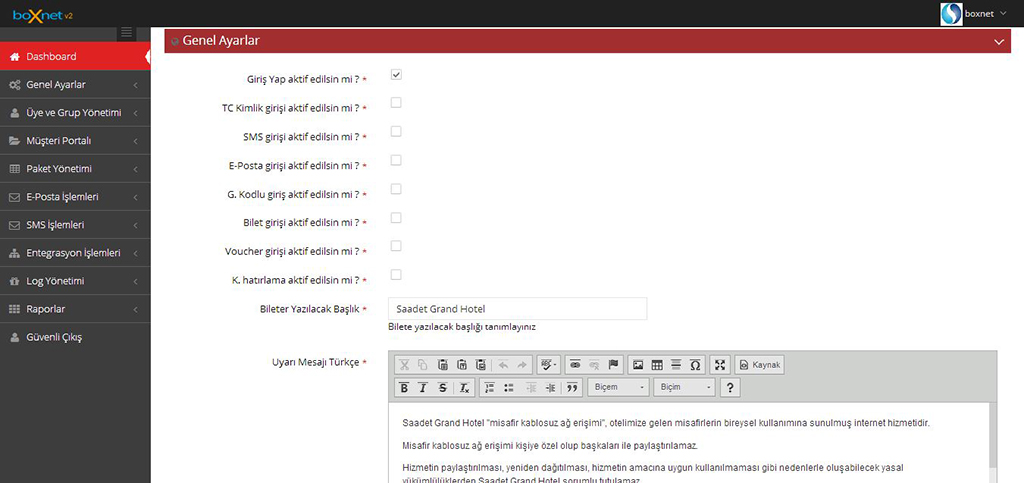The height and width of the screenshot is (483, 1024).
Task: Enable E-Posta girişi checkbox
Action: pyautogui.click(x=396, y=161)
